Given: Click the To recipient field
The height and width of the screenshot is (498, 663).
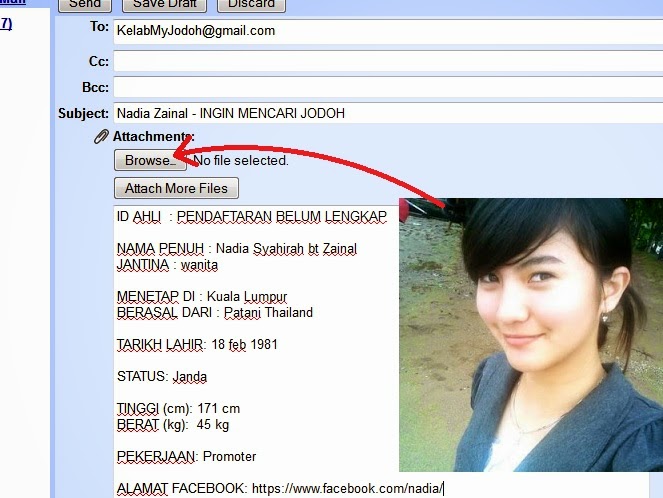Looking at the screenshot, I should click(388, 31).
